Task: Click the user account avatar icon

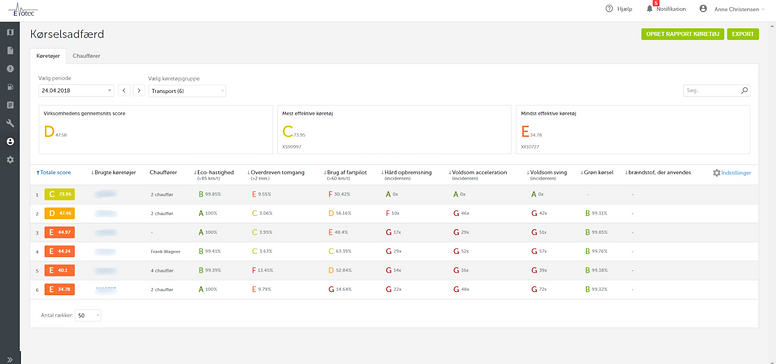Action: tap(703, 9)
